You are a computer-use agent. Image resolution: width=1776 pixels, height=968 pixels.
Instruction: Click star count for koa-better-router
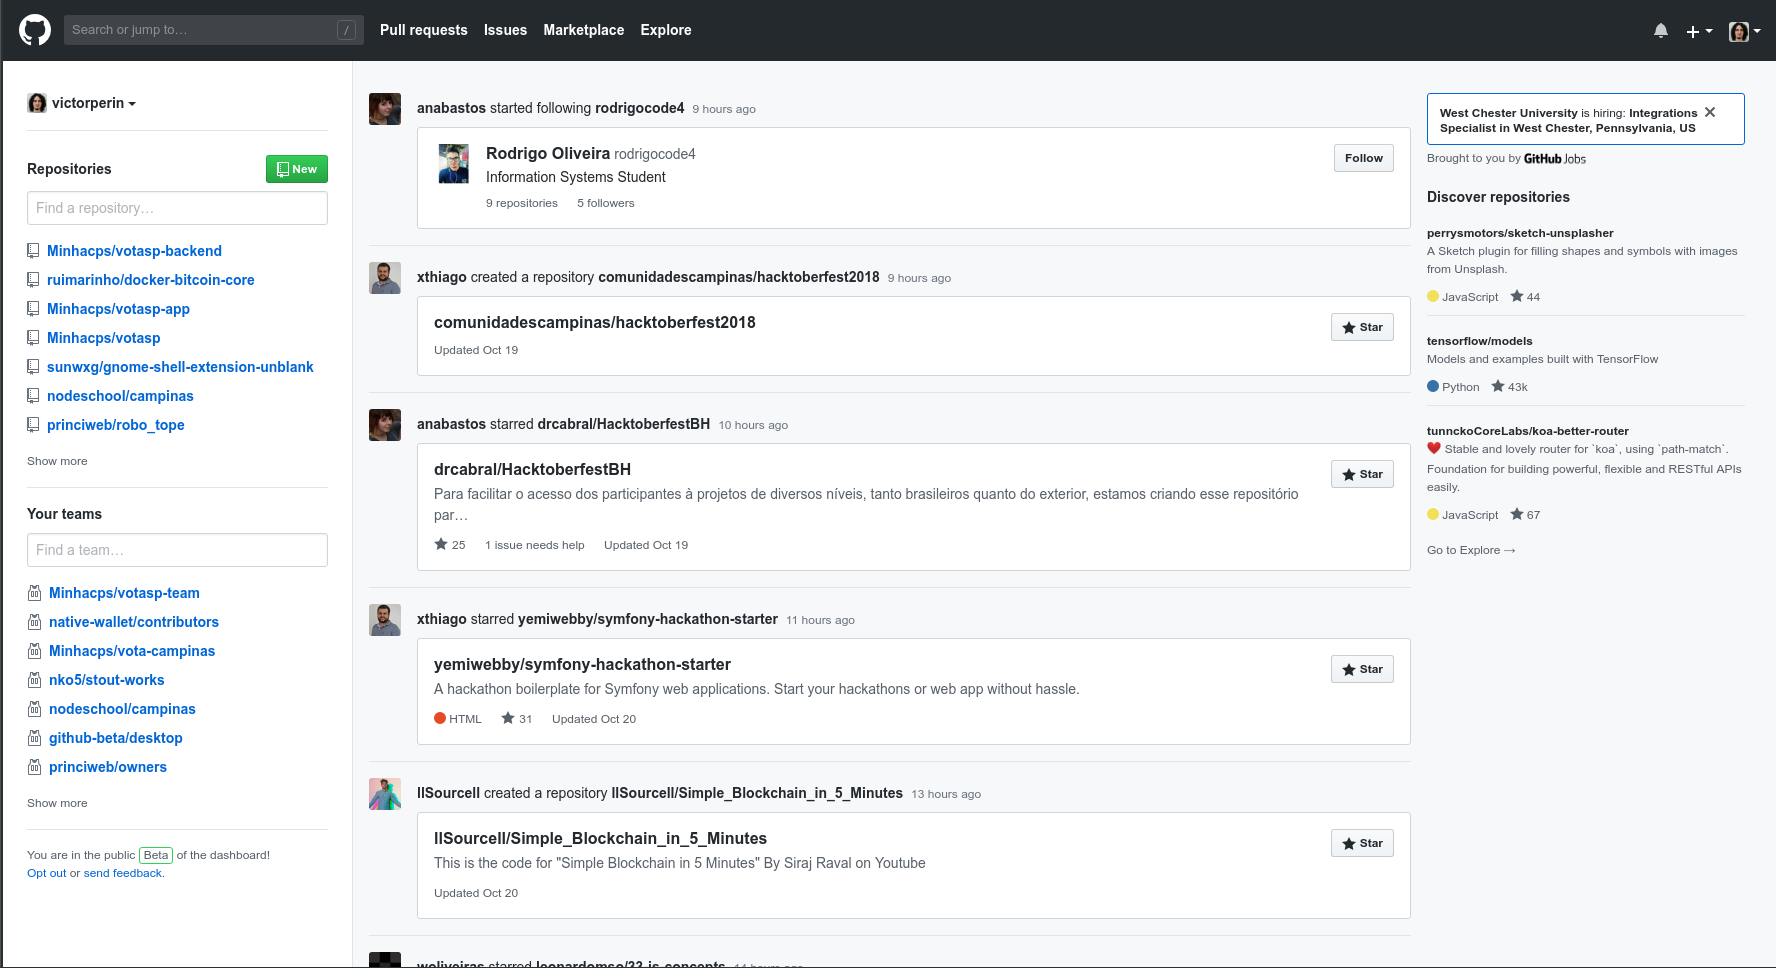pos(1525,515)
